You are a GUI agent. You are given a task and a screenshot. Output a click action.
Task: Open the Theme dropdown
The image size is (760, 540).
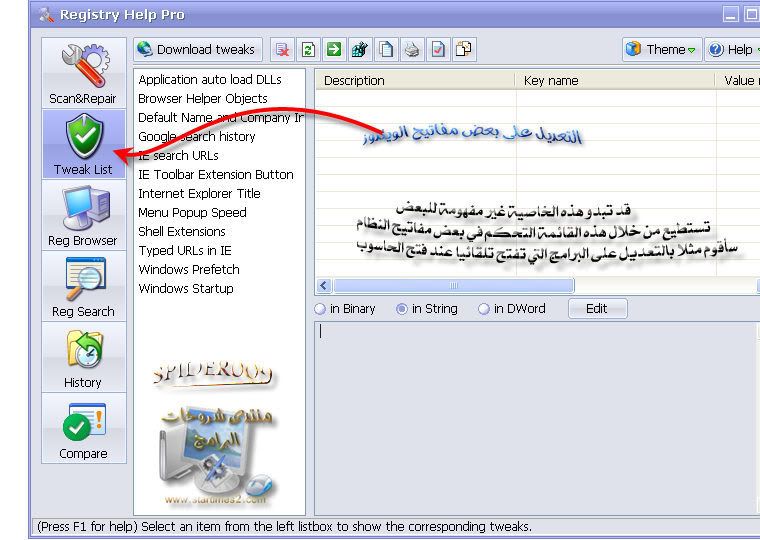(x=662, y=49)
